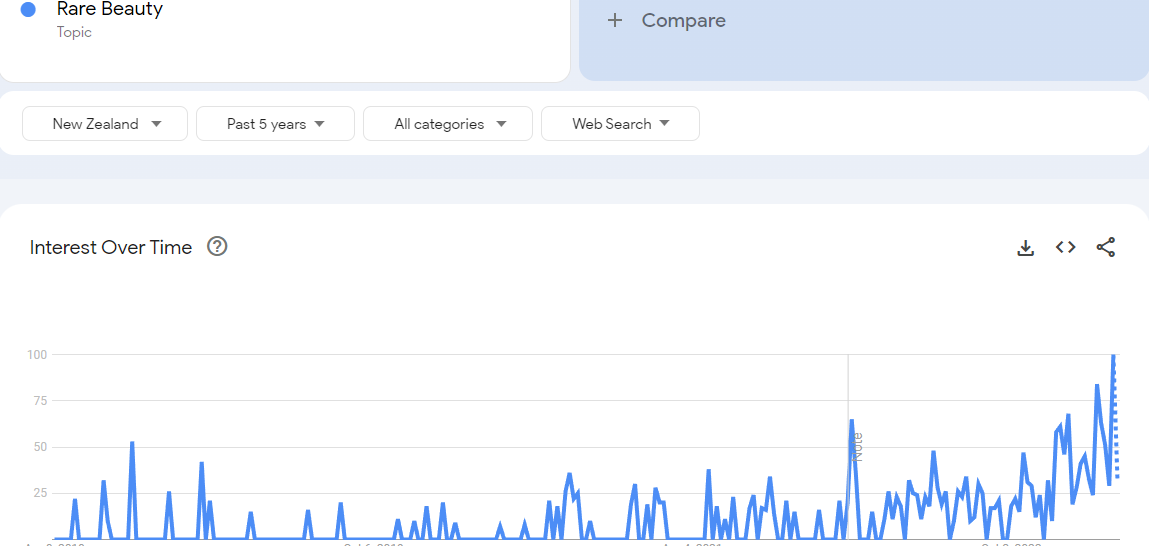The width and height of the screenshot is (1149, 546).
Task: Open the Web Search type dropdown
Action: (620, 124)
